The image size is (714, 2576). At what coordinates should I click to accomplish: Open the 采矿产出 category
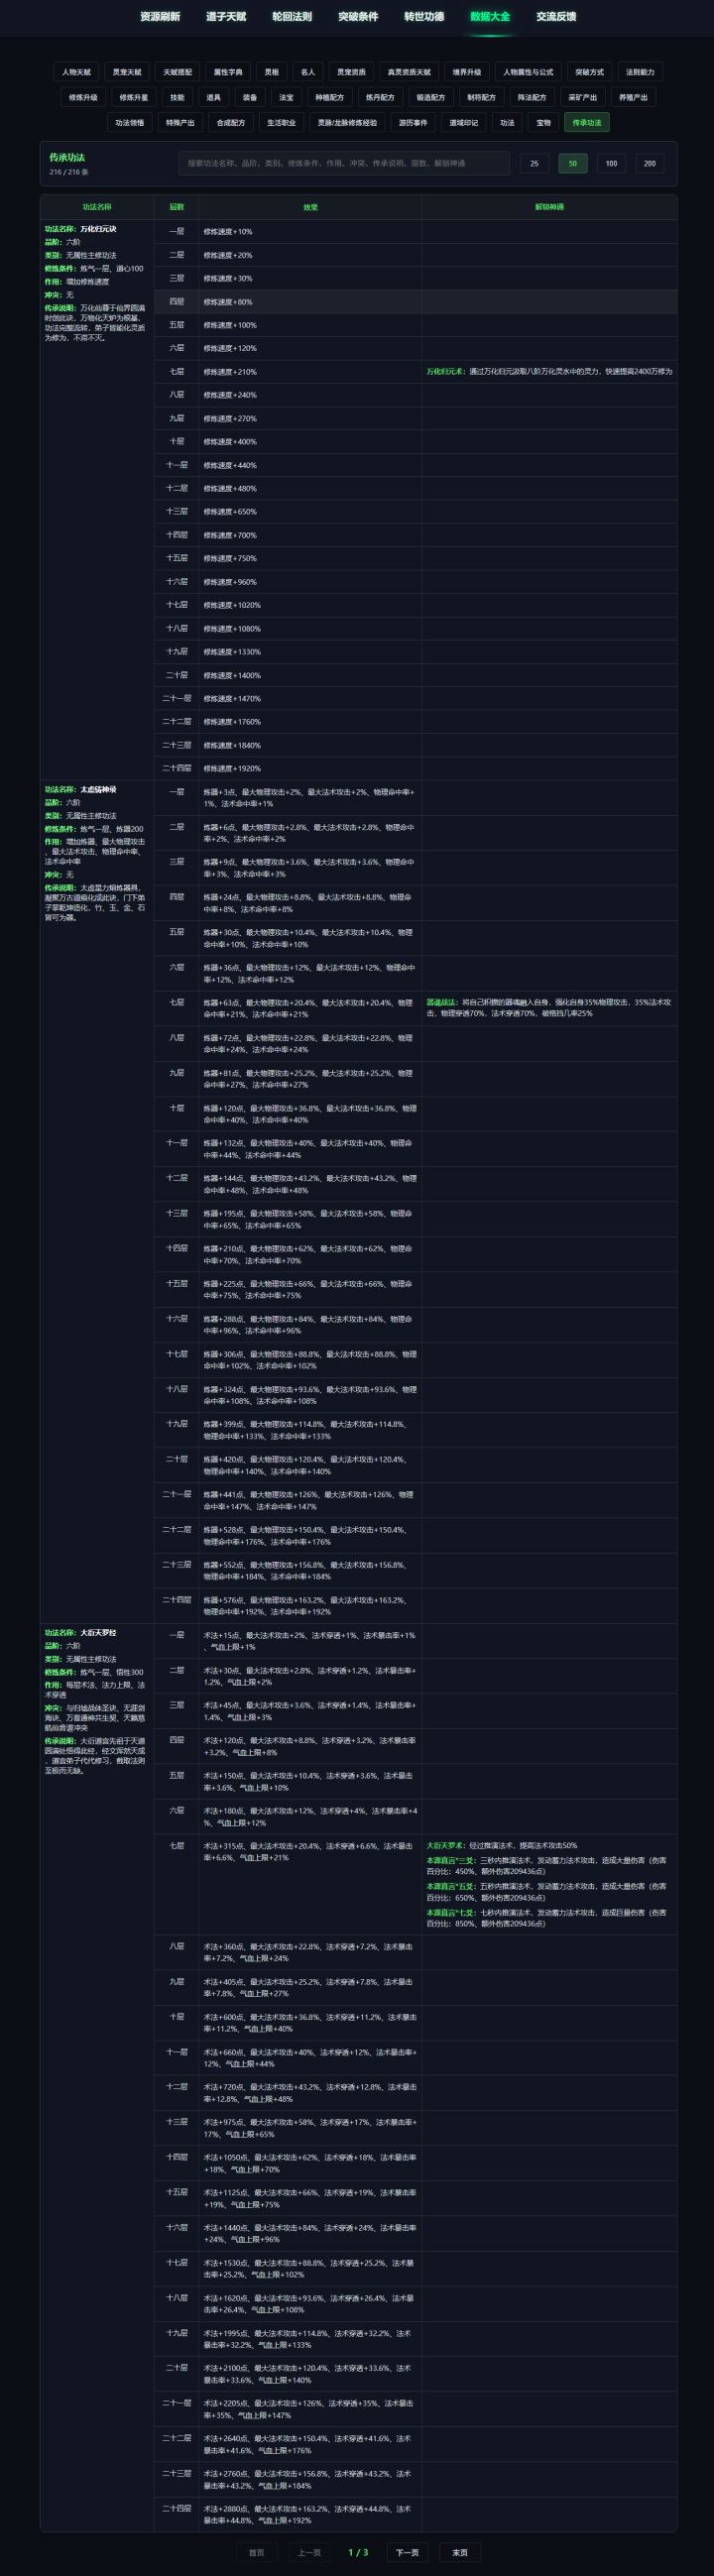(x=583, y=98)
